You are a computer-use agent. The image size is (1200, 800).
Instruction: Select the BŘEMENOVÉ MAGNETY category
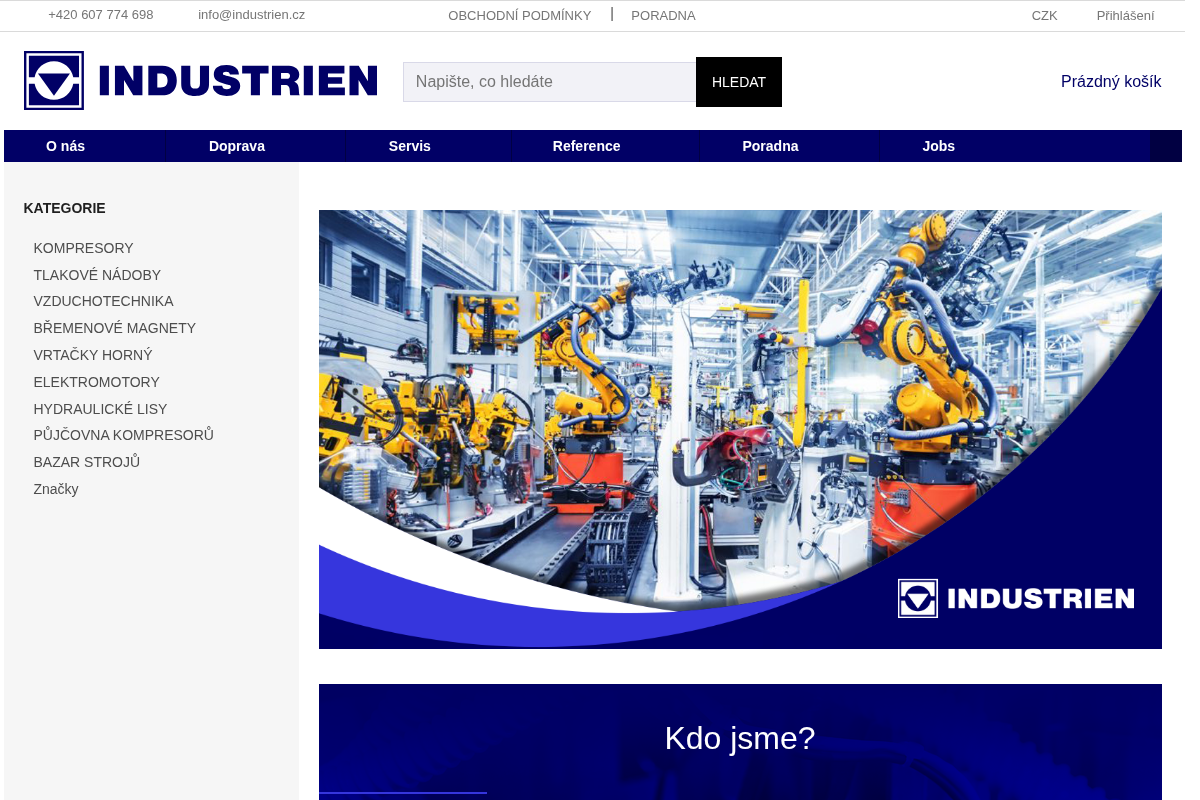pyautogui.click(x=115, y=328)
